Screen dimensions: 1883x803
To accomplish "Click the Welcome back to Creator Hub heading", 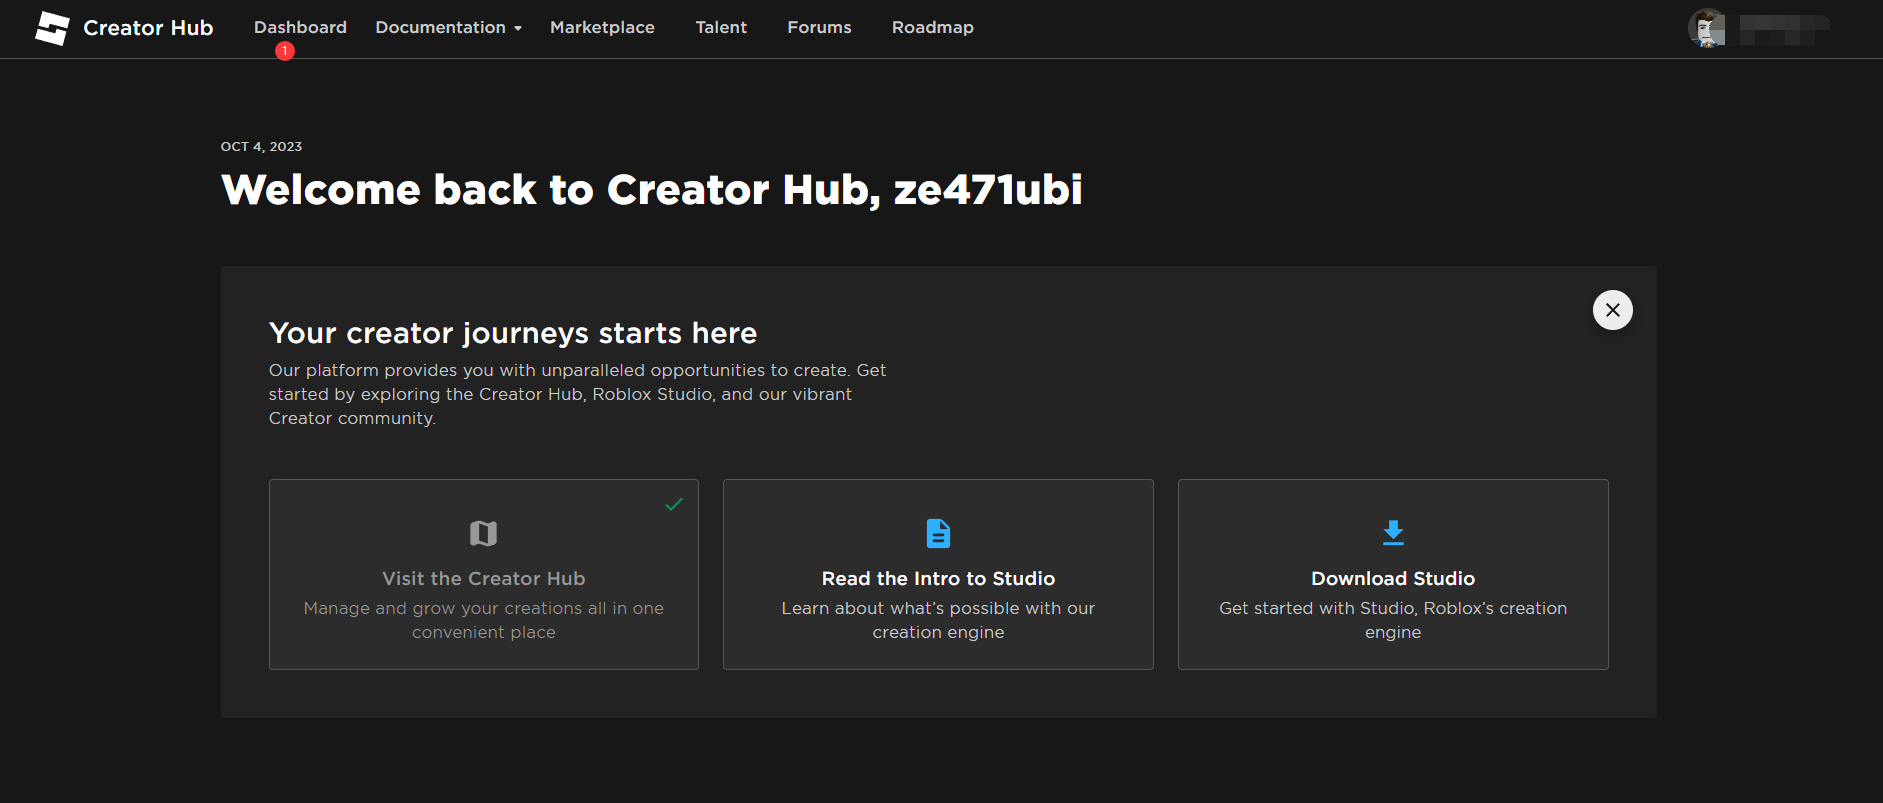I will 651,190.
